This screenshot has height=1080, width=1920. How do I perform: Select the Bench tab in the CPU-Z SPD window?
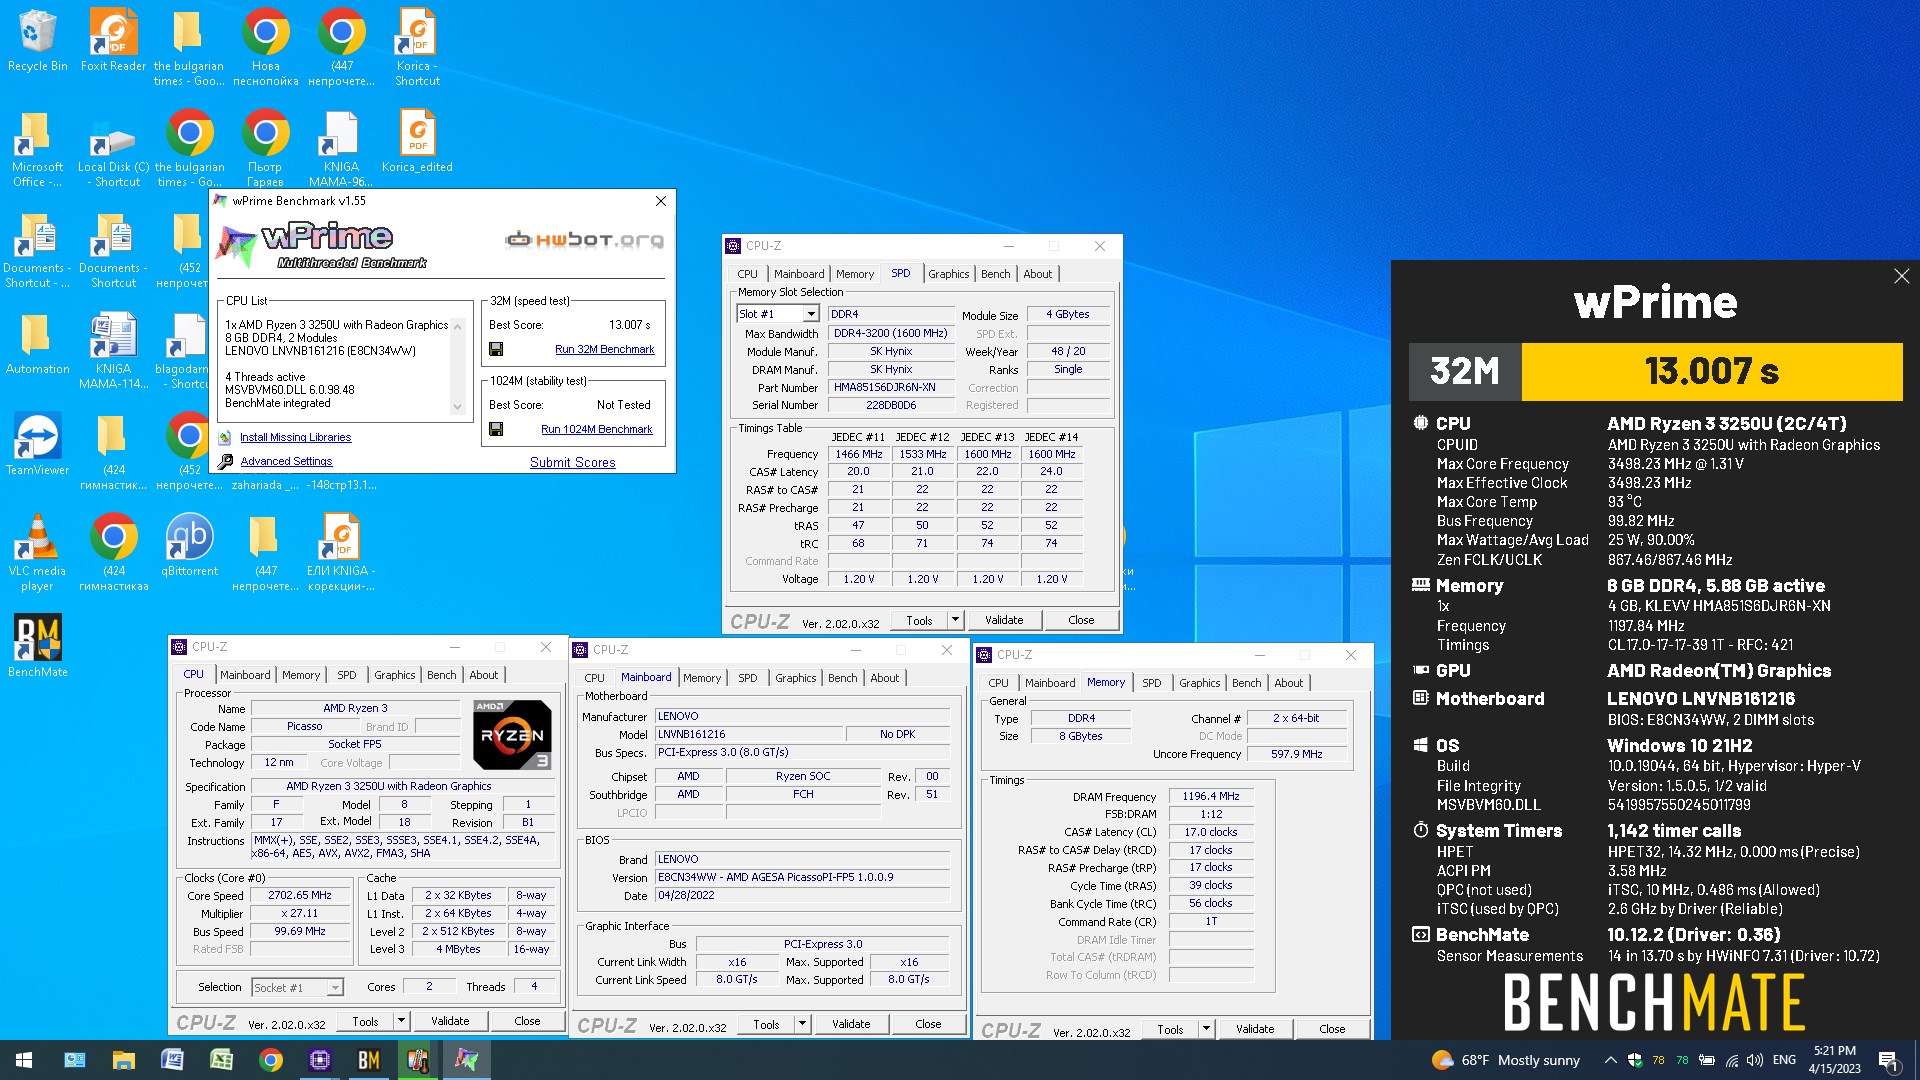[x=995, y=274]
